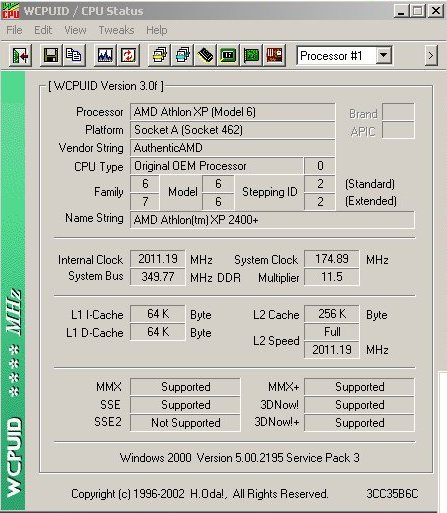
Task: Click the System Bus value 349.77
Action: 158,277
